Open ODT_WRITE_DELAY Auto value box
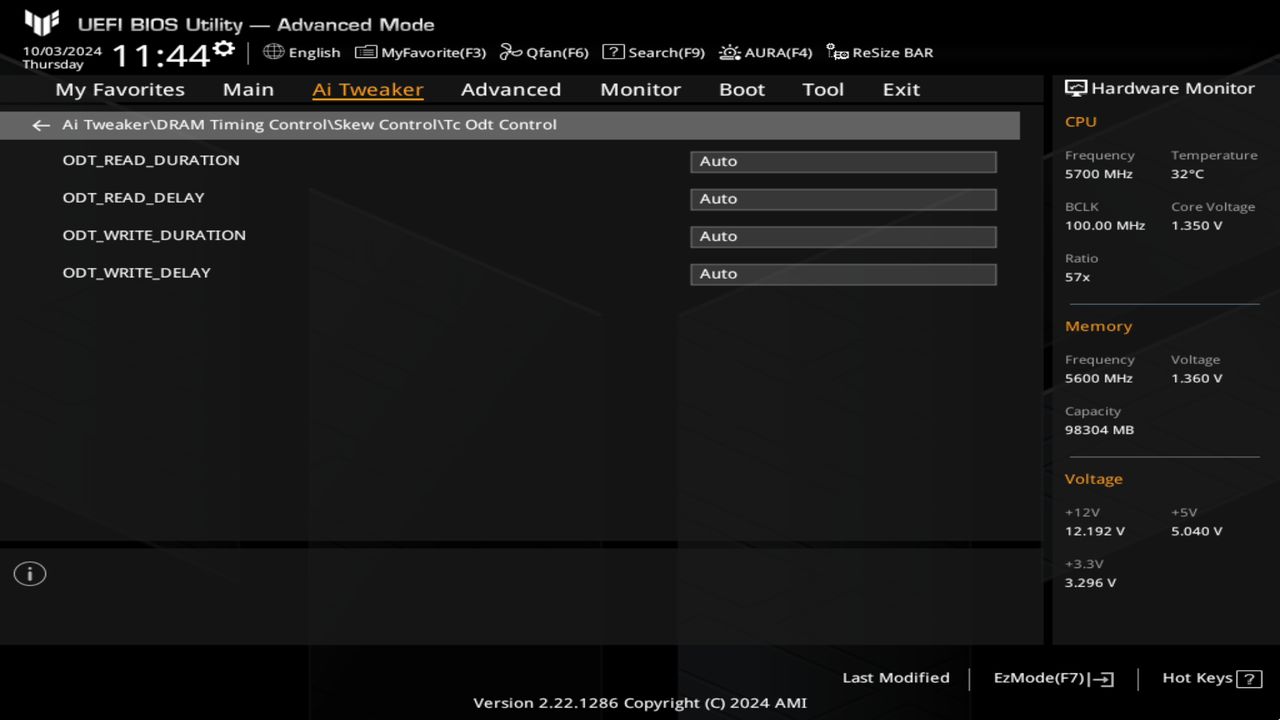Screen dimensions: 1280x720 click(x=843, y=274)
